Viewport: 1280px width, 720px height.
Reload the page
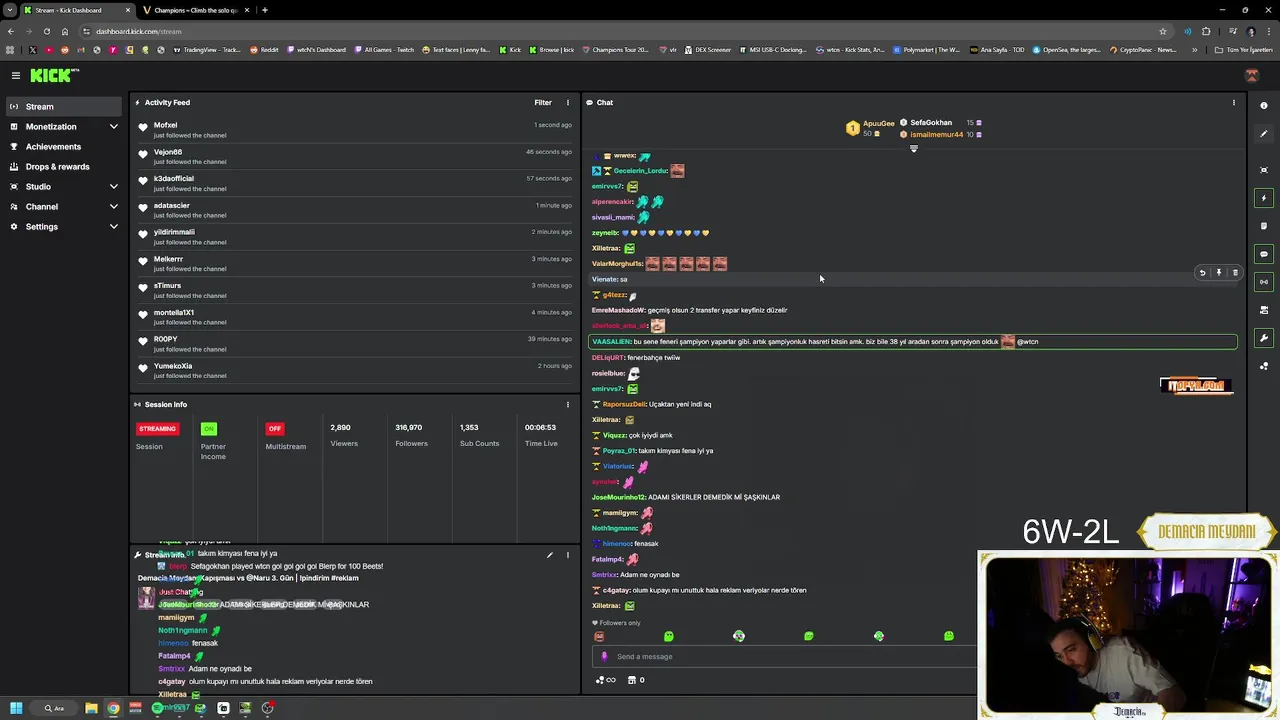(x=46, y=31)
